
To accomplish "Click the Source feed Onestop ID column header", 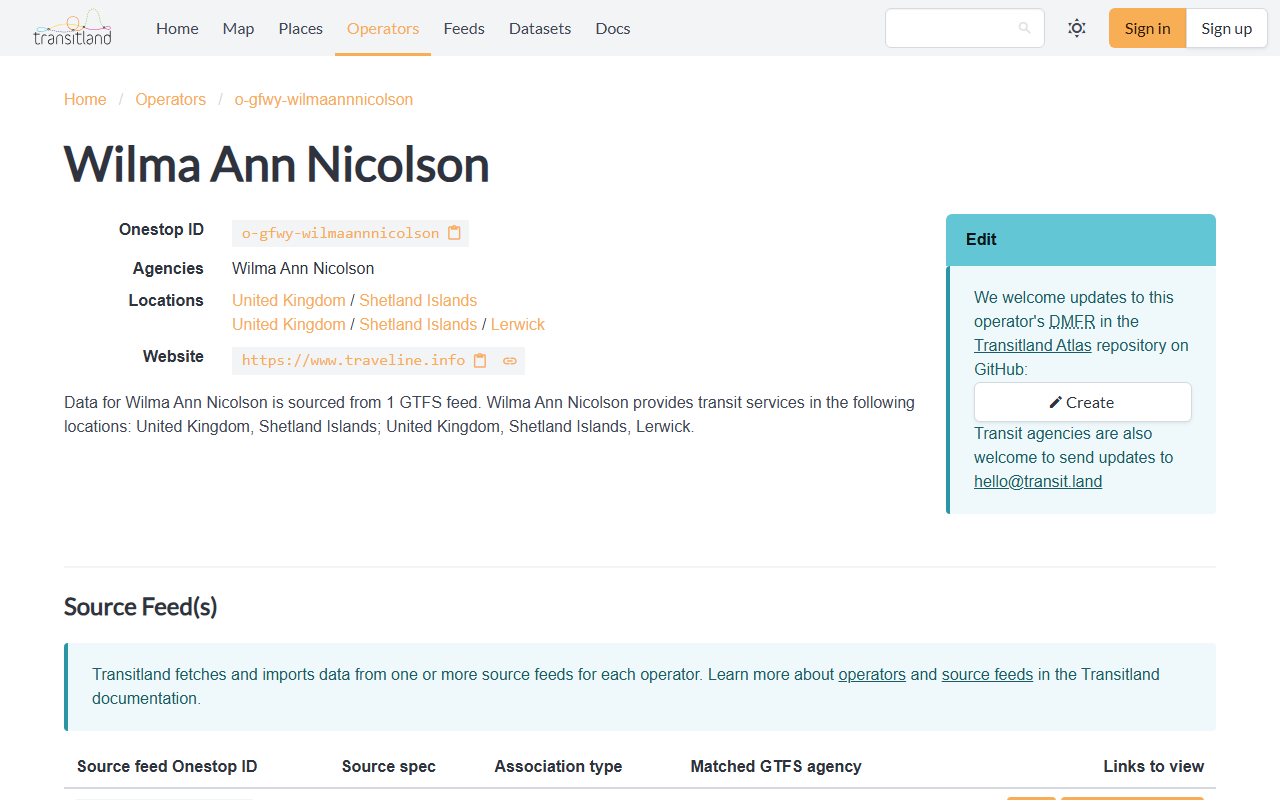I will click(x=167, y=766).
